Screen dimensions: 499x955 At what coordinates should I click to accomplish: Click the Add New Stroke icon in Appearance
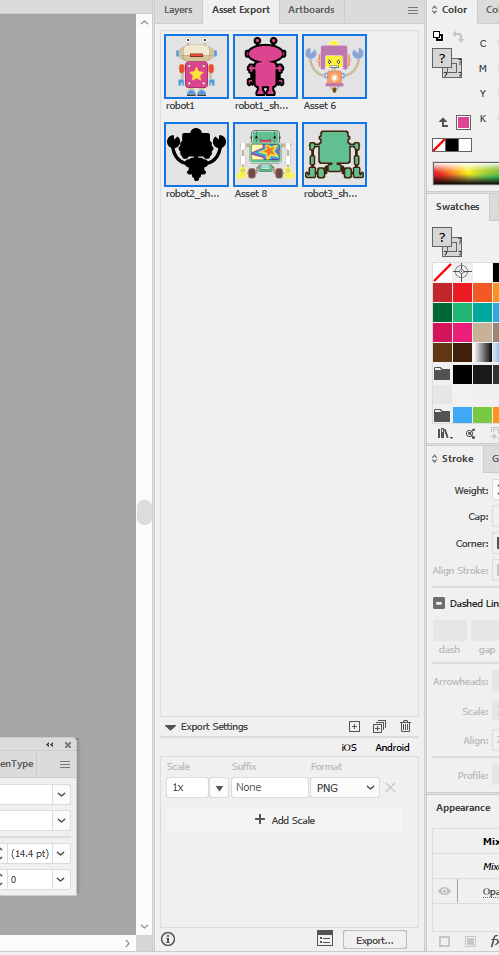pos(444,942)
